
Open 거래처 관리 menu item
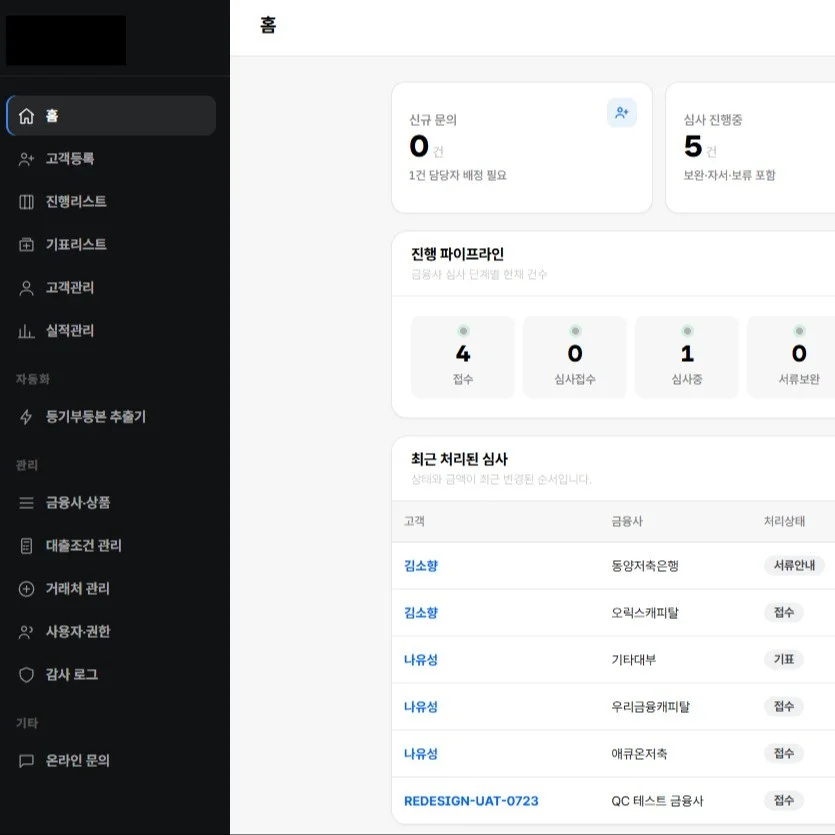(111, 589)
